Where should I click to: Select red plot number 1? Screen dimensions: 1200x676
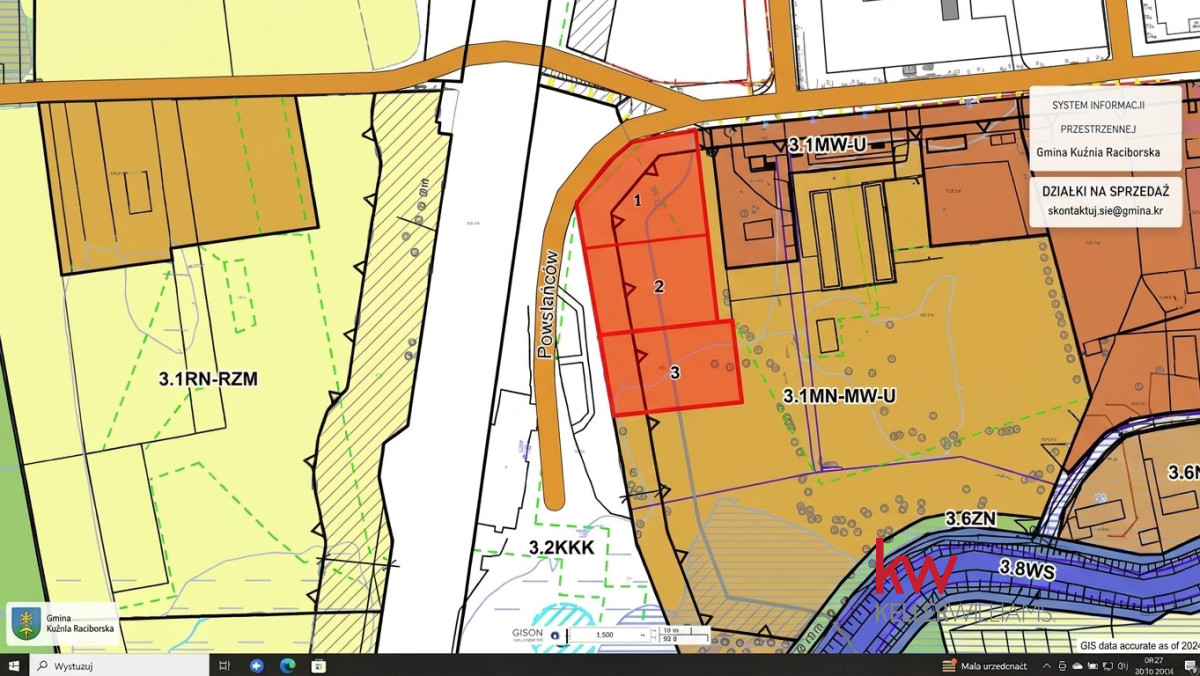(x=637, y=199)
